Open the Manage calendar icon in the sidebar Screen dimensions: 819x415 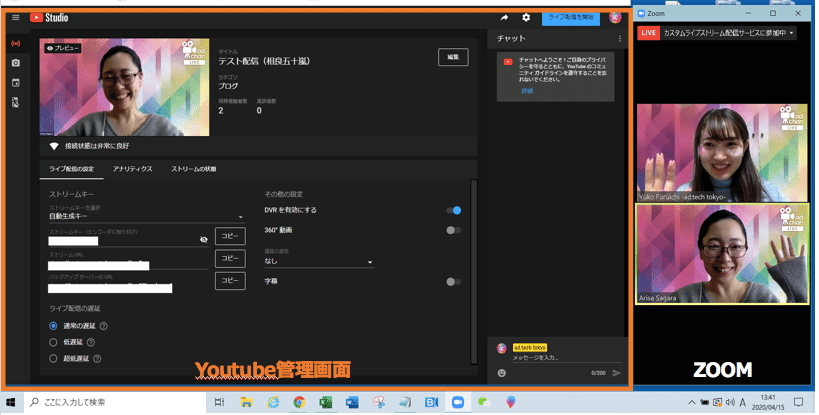(16, 82)
